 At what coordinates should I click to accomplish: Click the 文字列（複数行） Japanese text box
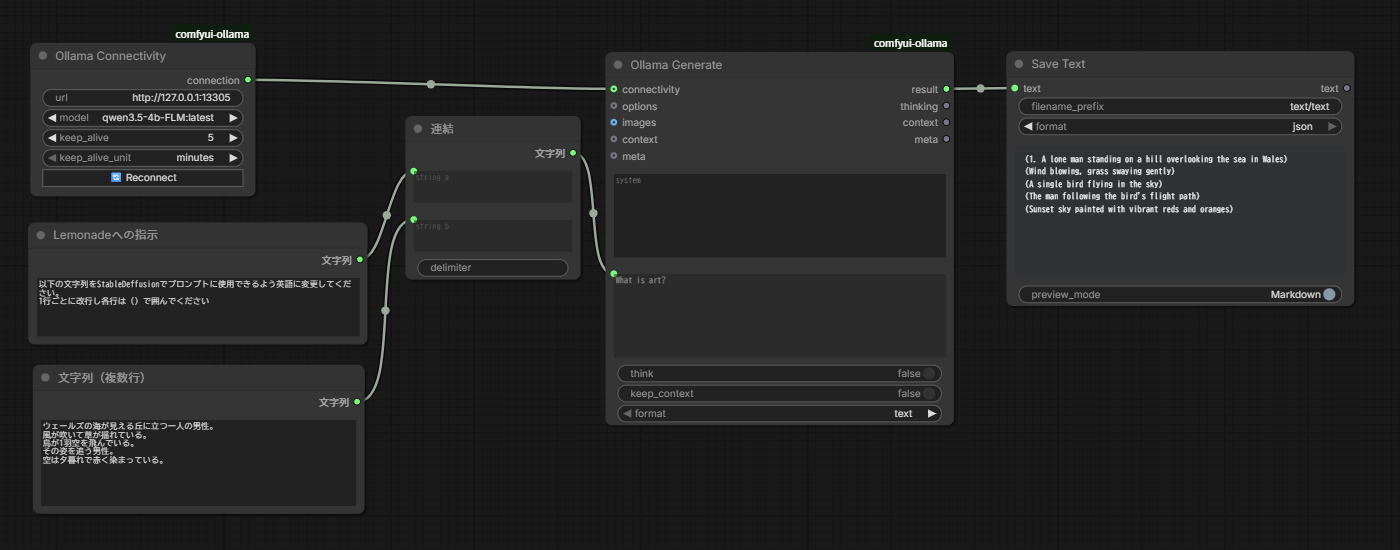coord(198,462)
